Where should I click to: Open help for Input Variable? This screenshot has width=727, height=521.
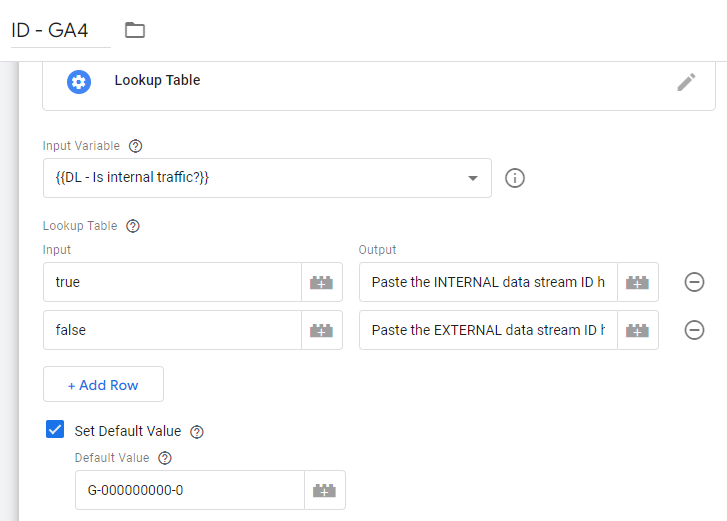pos(136,146)
